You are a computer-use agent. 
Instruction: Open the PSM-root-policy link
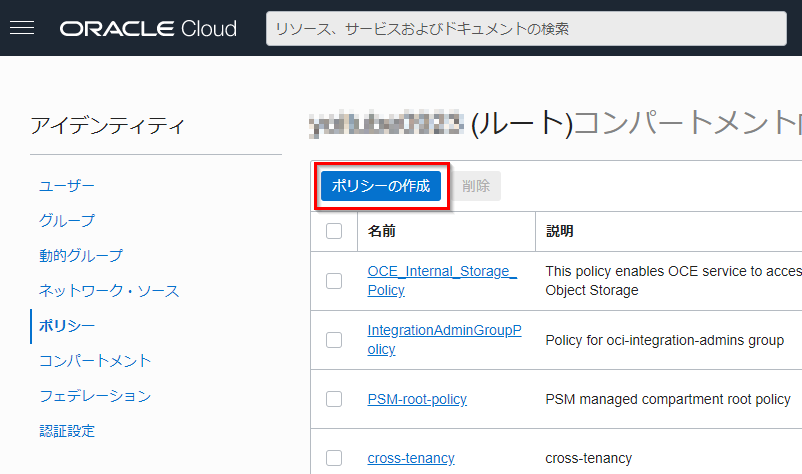click(x=417, y=399)
